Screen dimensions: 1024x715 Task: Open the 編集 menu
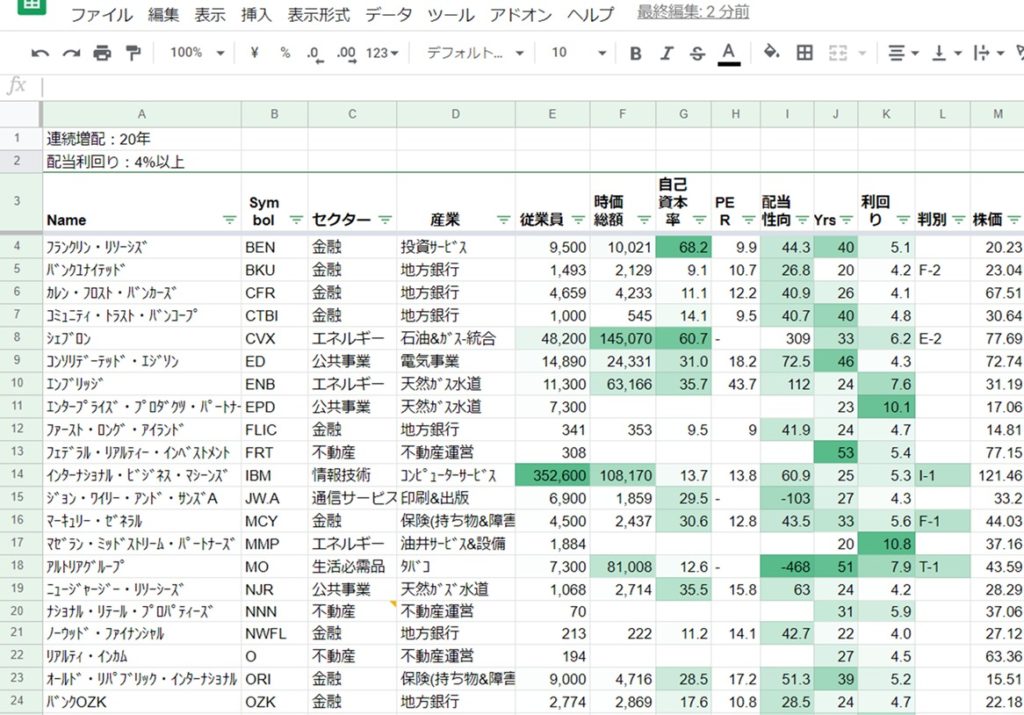click(x=163, y=14)
